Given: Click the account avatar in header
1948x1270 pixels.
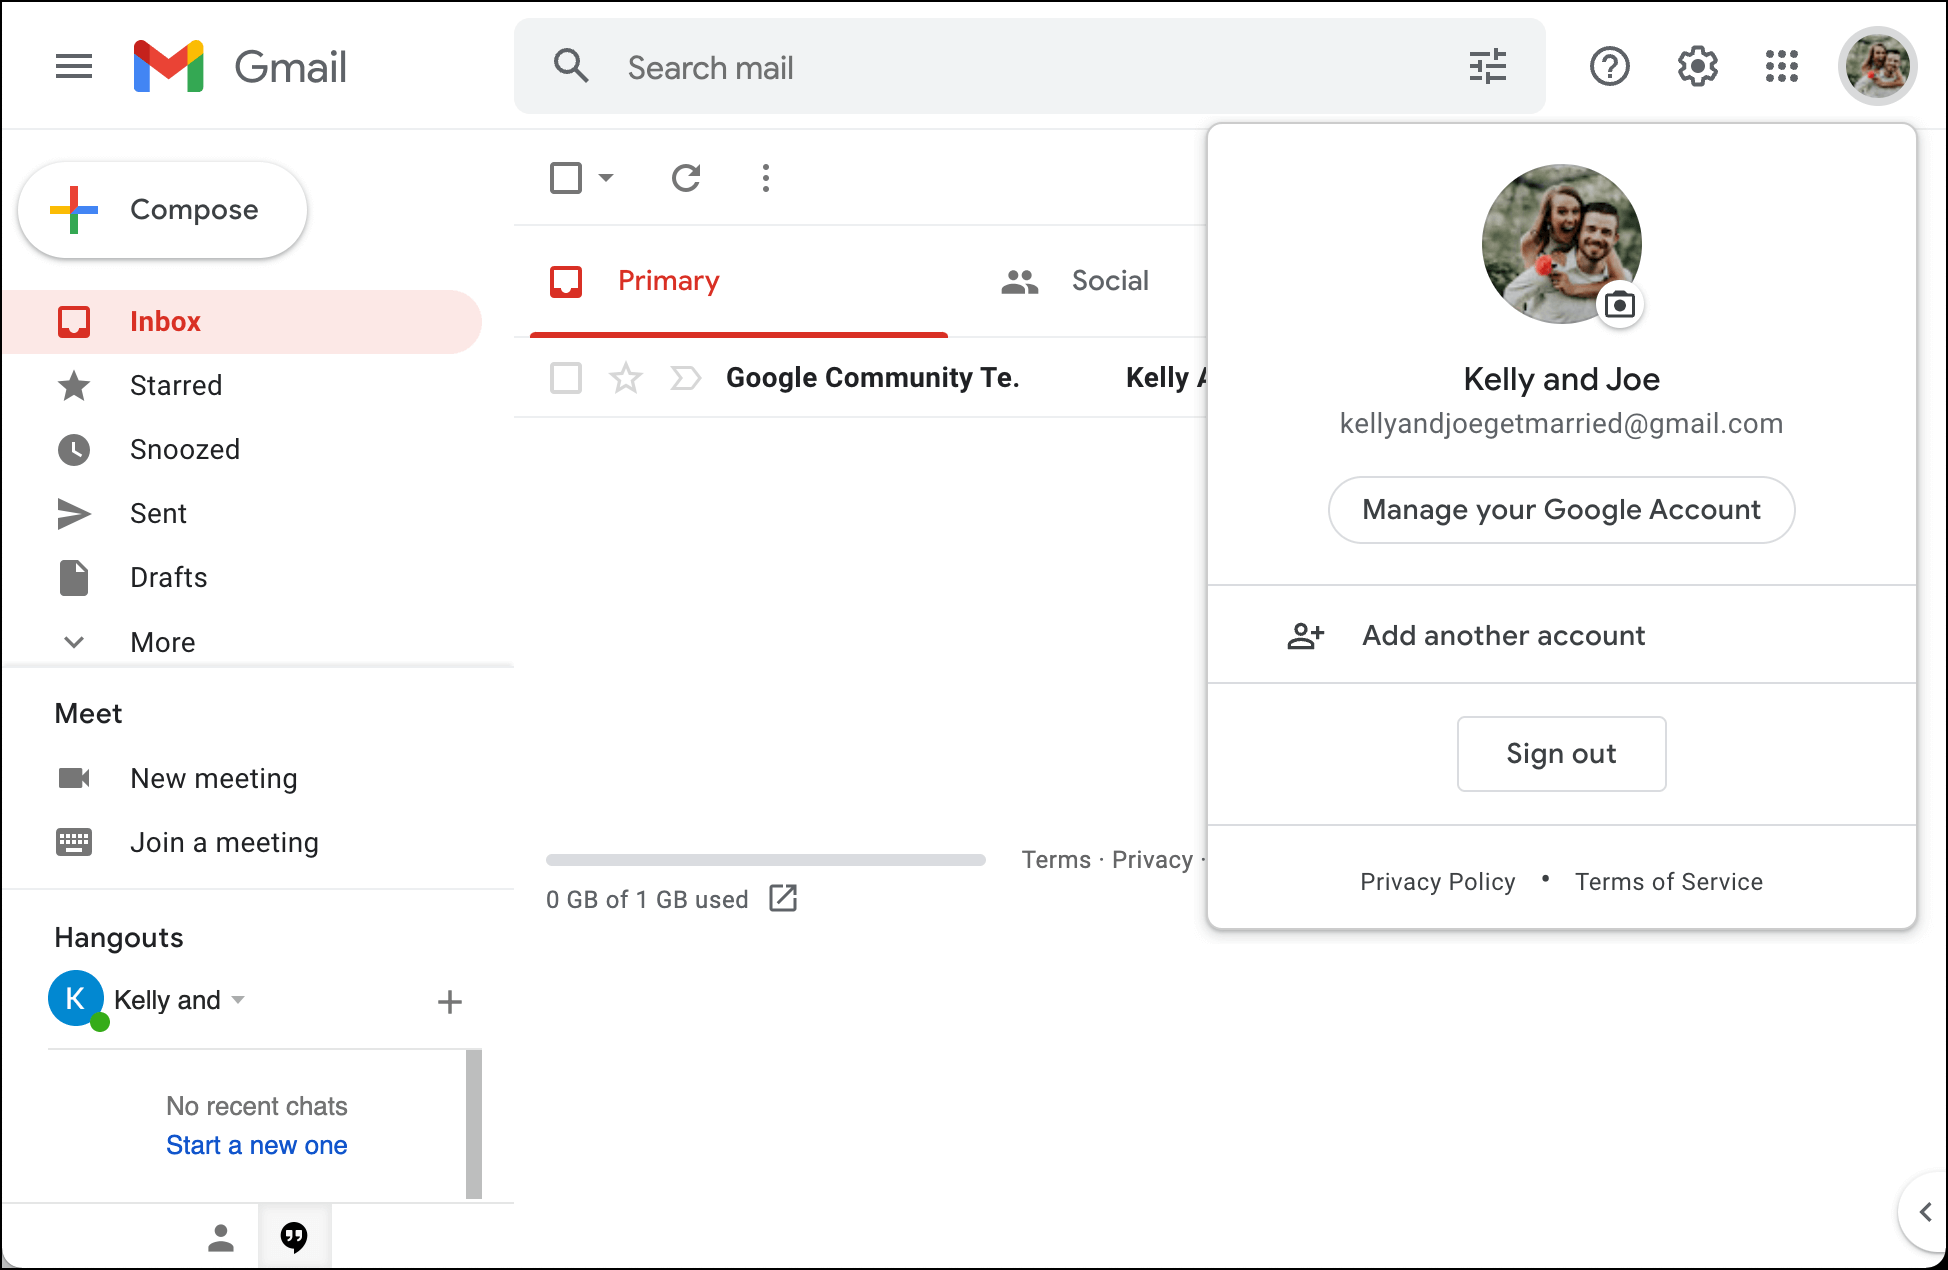Looking at the screenshot, I should click(1877, 67).
